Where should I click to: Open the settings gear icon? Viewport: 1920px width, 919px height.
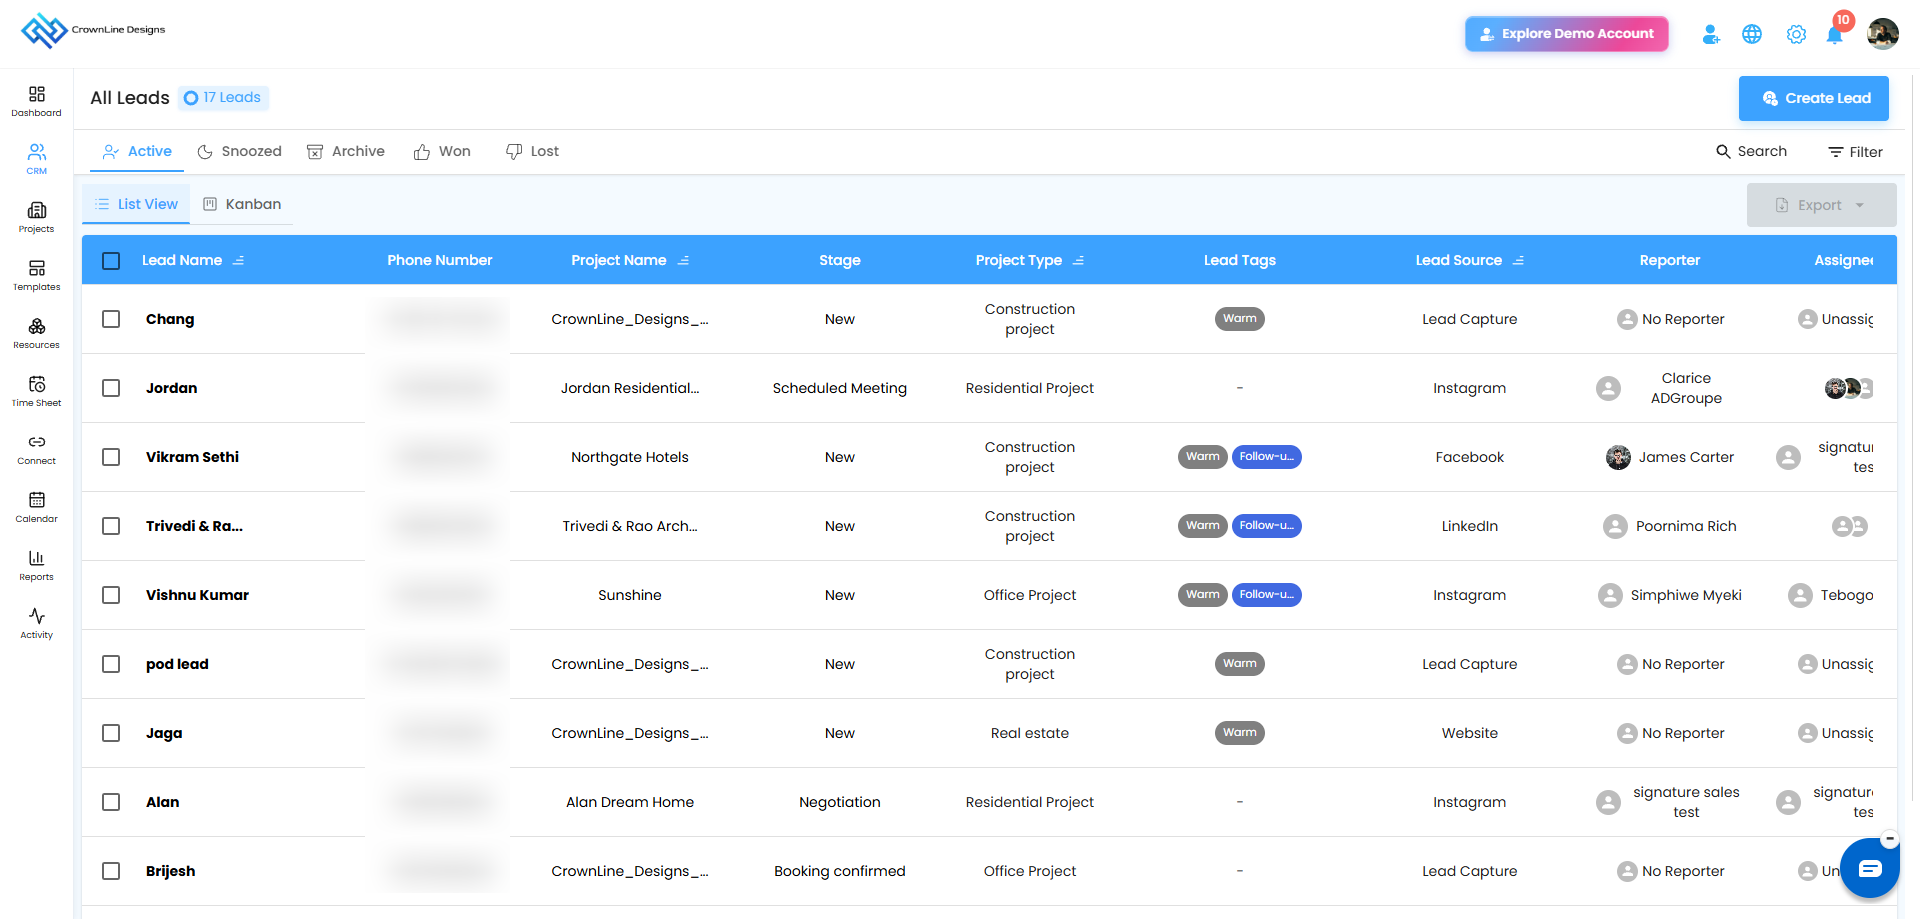pos(1796,35)
